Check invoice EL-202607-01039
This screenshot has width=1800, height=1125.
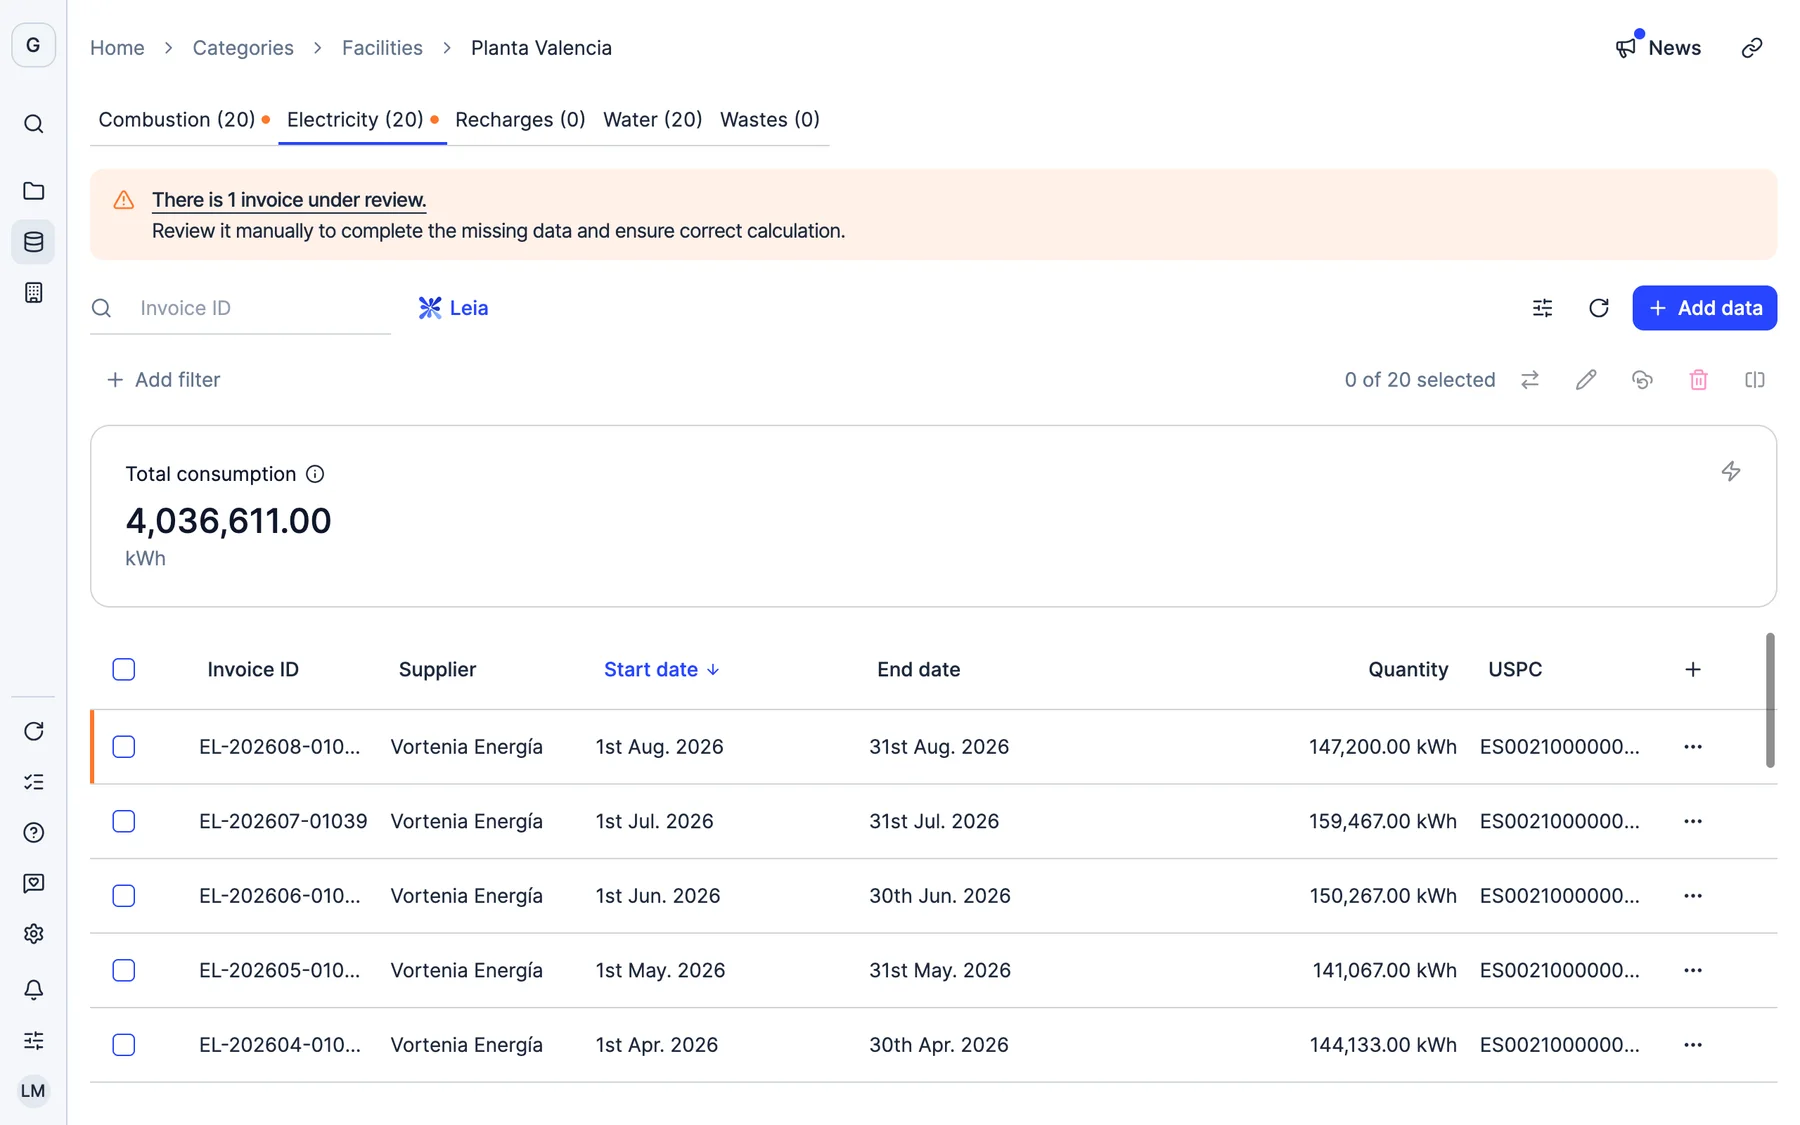click(x=124, y=822)
